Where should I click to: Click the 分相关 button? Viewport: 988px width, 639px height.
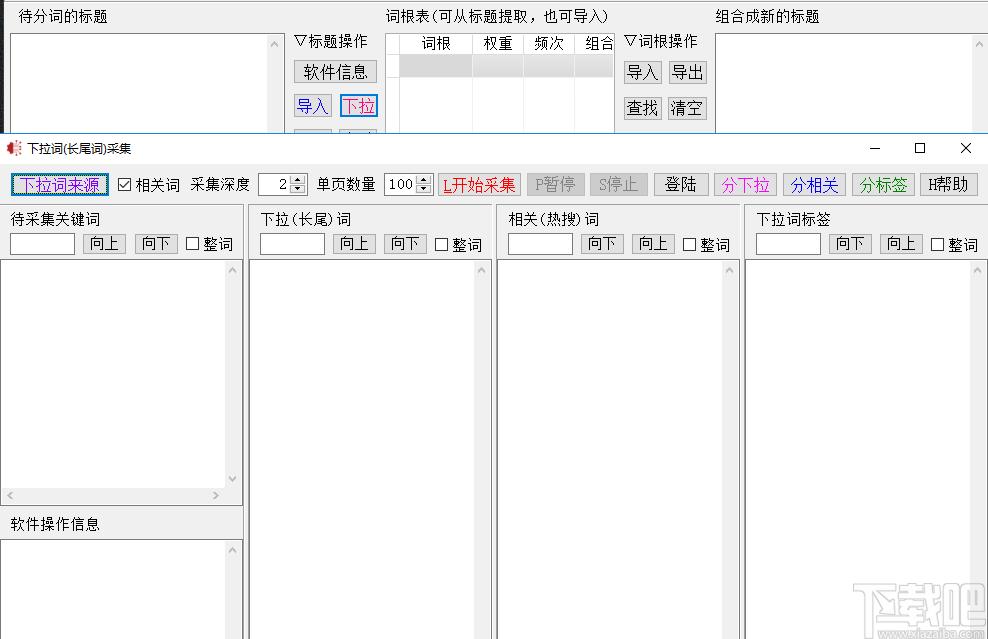pos(815,185)
